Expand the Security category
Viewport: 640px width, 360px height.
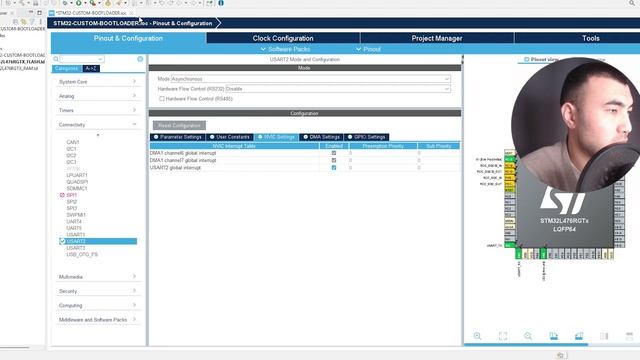coord(98,291)
